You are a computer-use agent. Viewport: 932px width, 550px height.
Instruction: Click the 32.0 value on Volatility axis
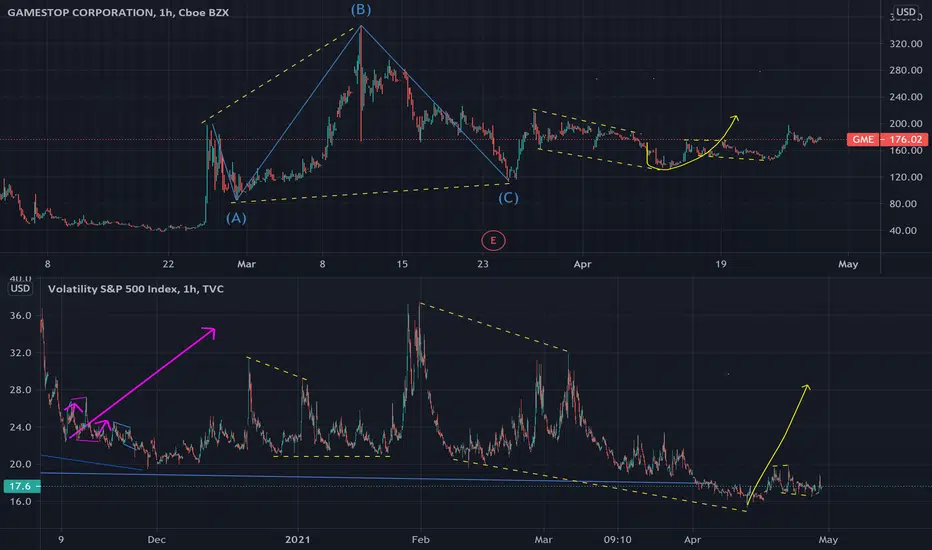point(20,353)
